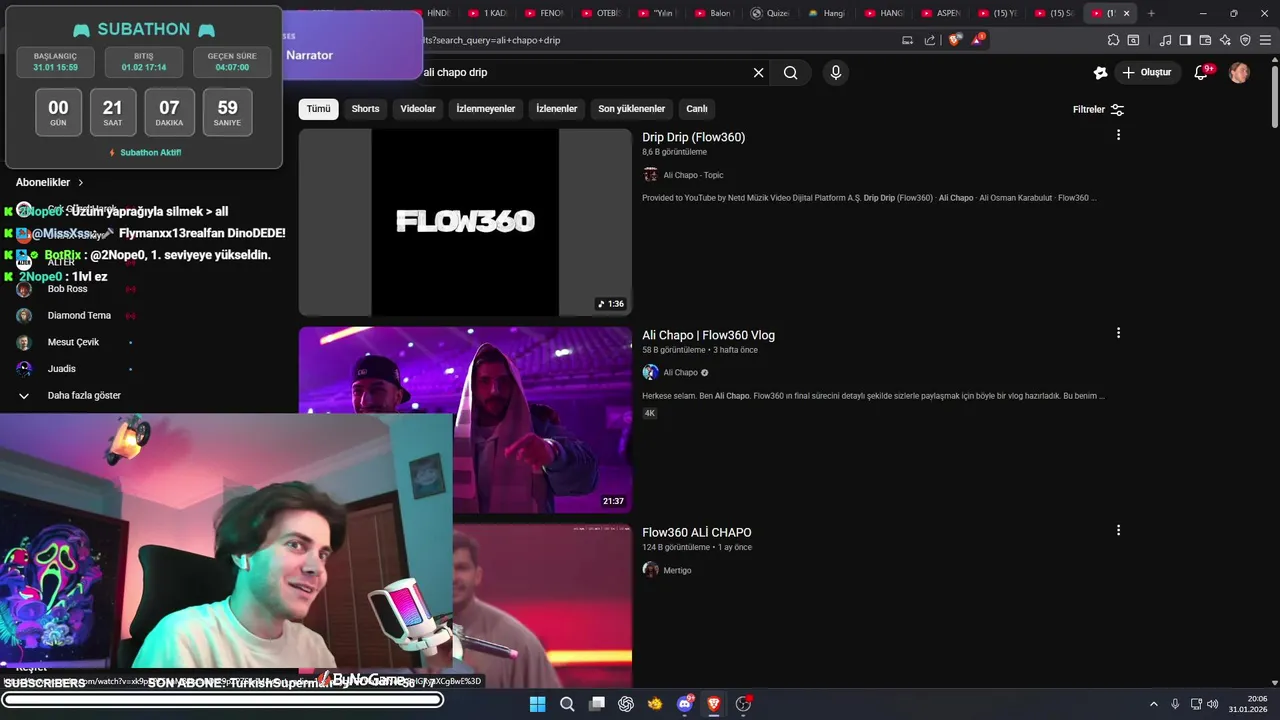Expand the Abonelikler section chevron
Screen dimensions: 1280x720
[81, 182]
